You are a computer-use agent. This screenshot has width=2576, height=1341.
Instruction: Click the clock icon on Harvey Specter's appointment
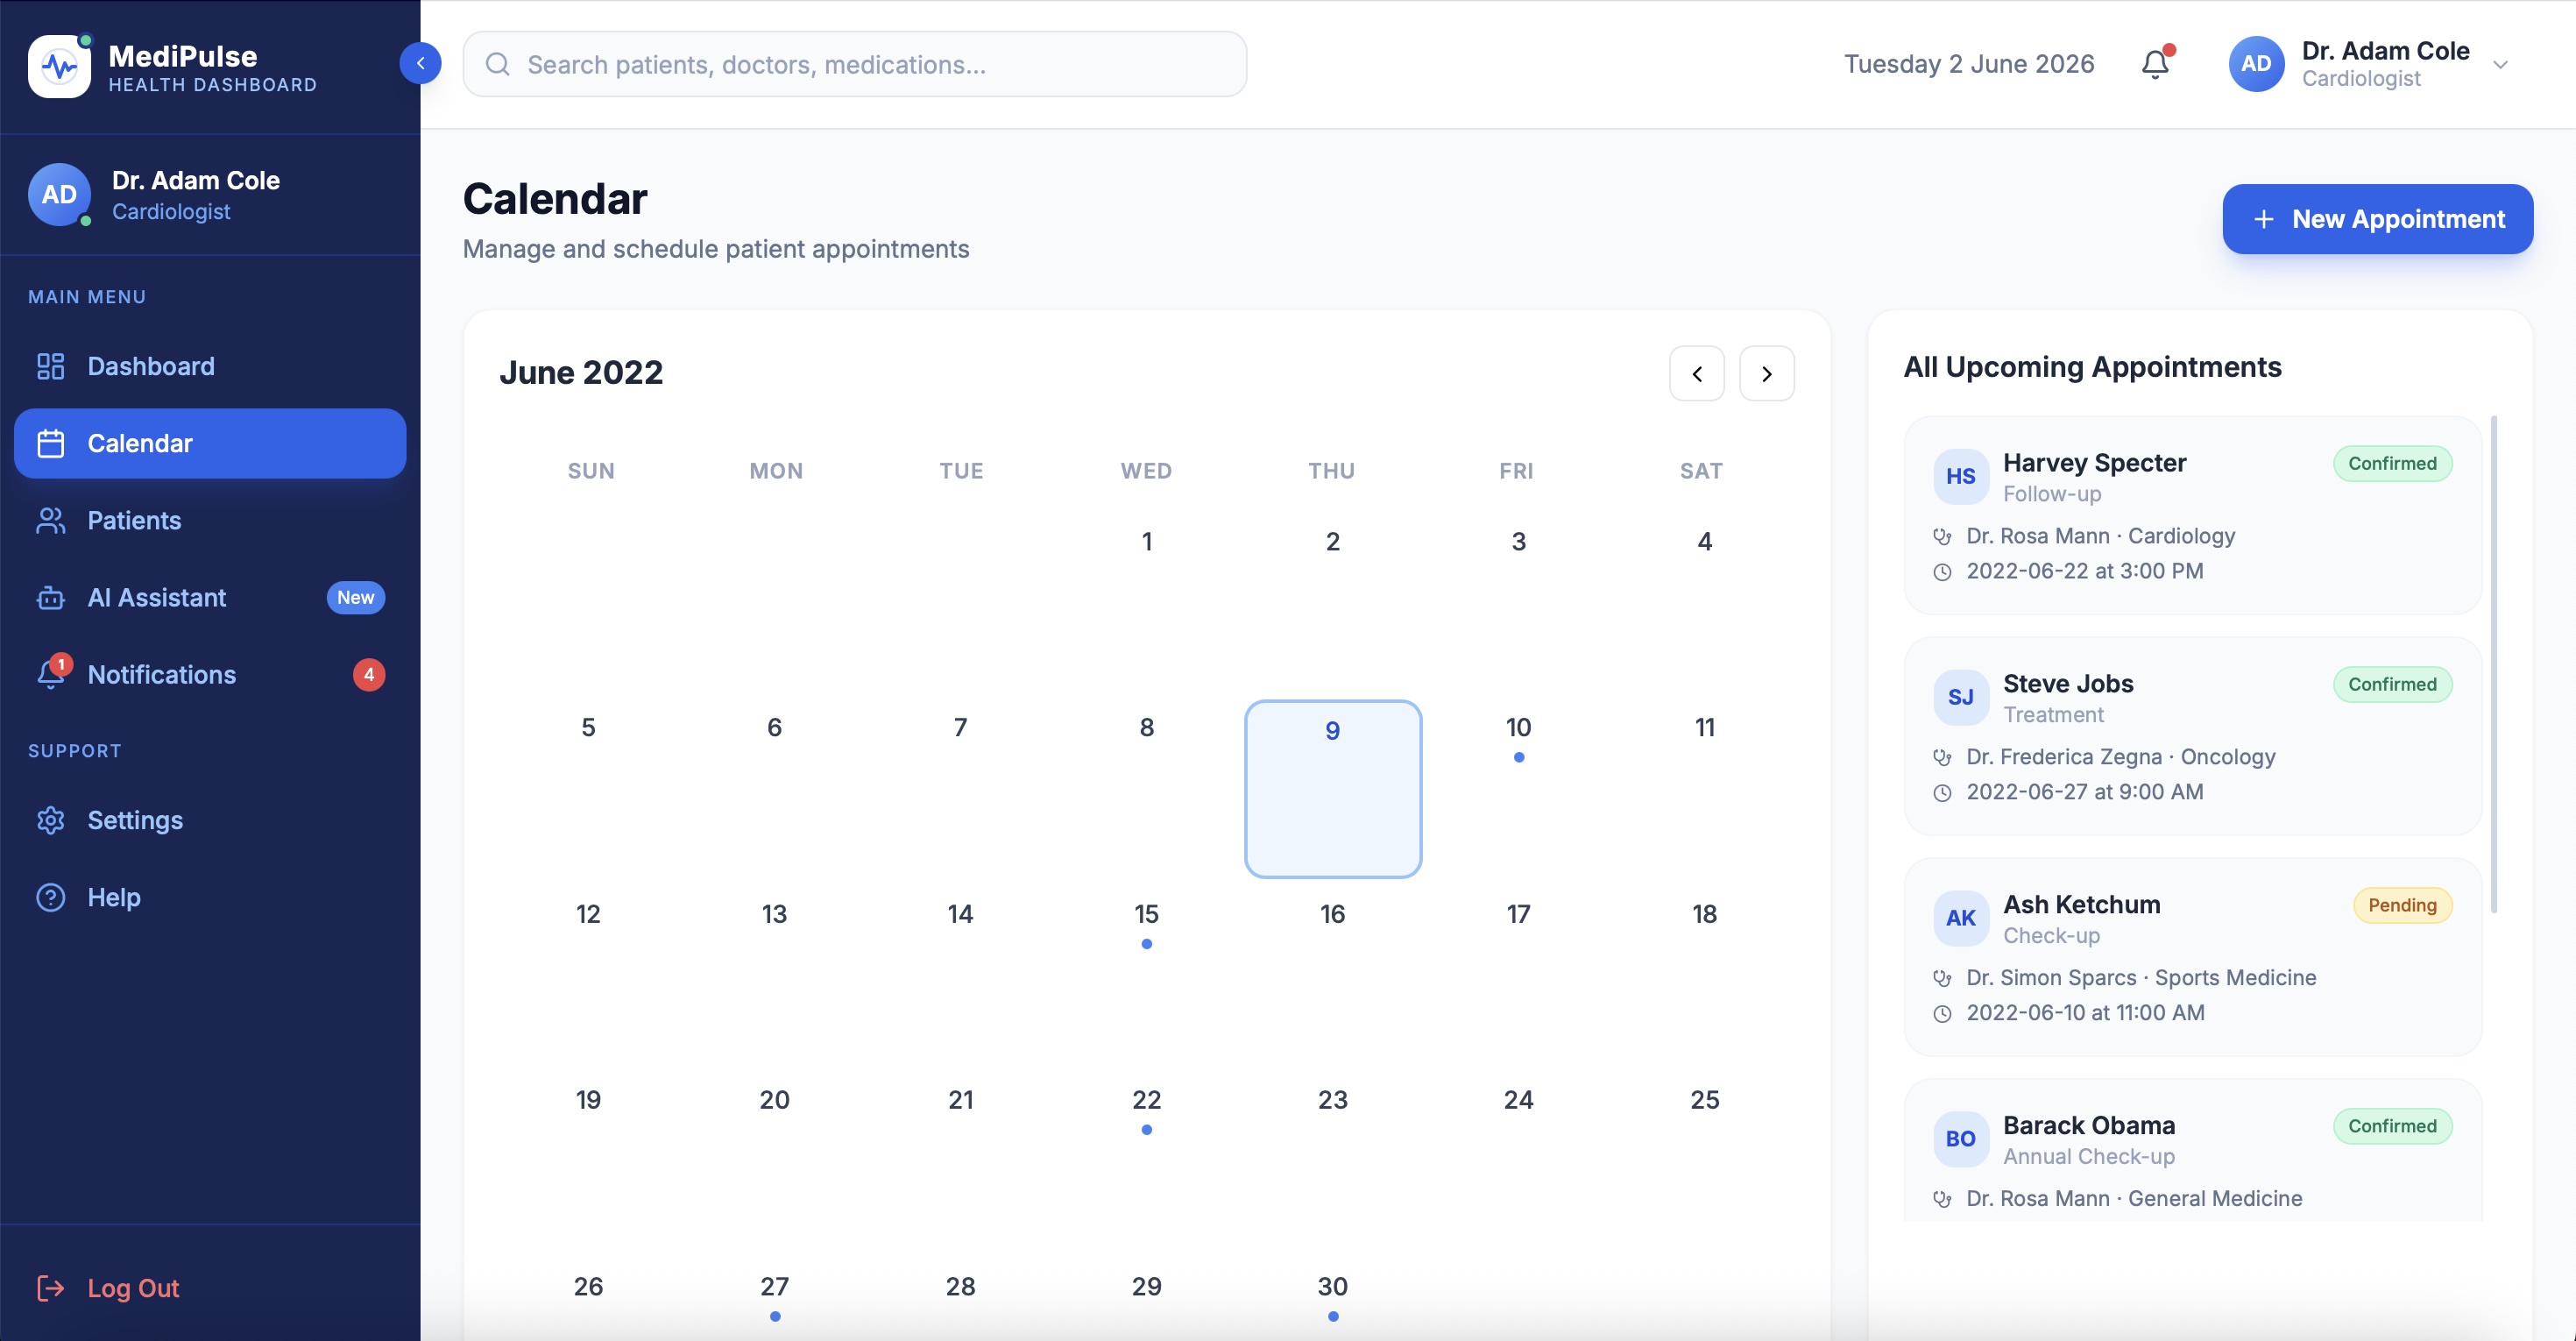1942,572
